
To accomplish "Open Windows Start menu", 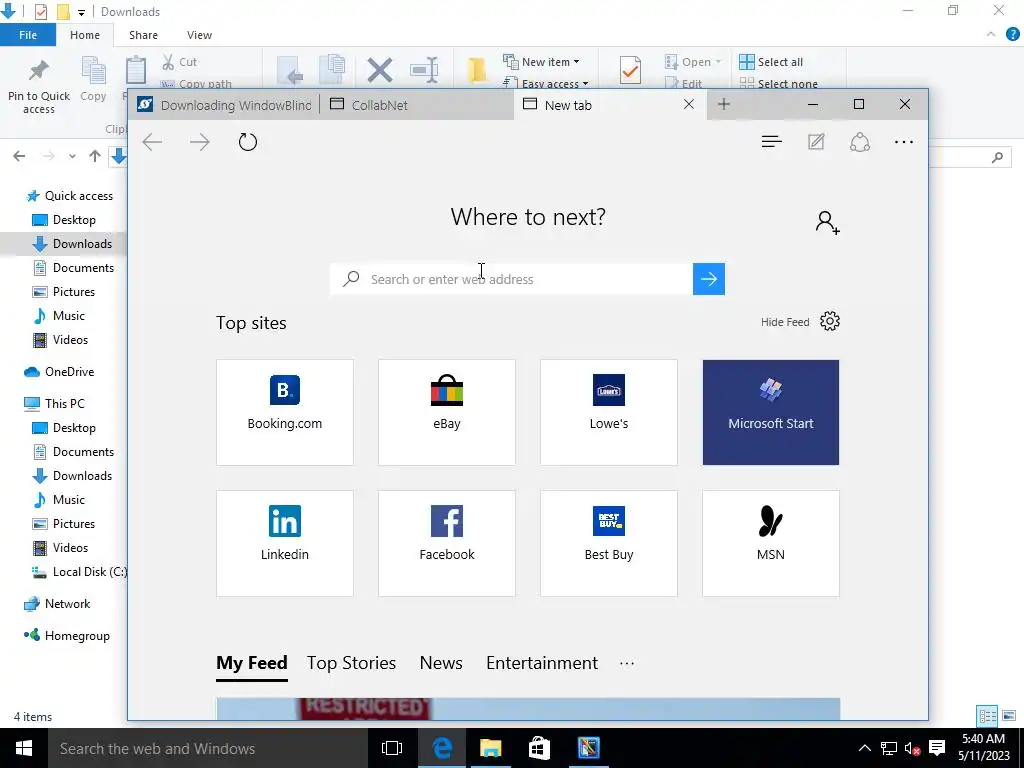I will point(24,748).
